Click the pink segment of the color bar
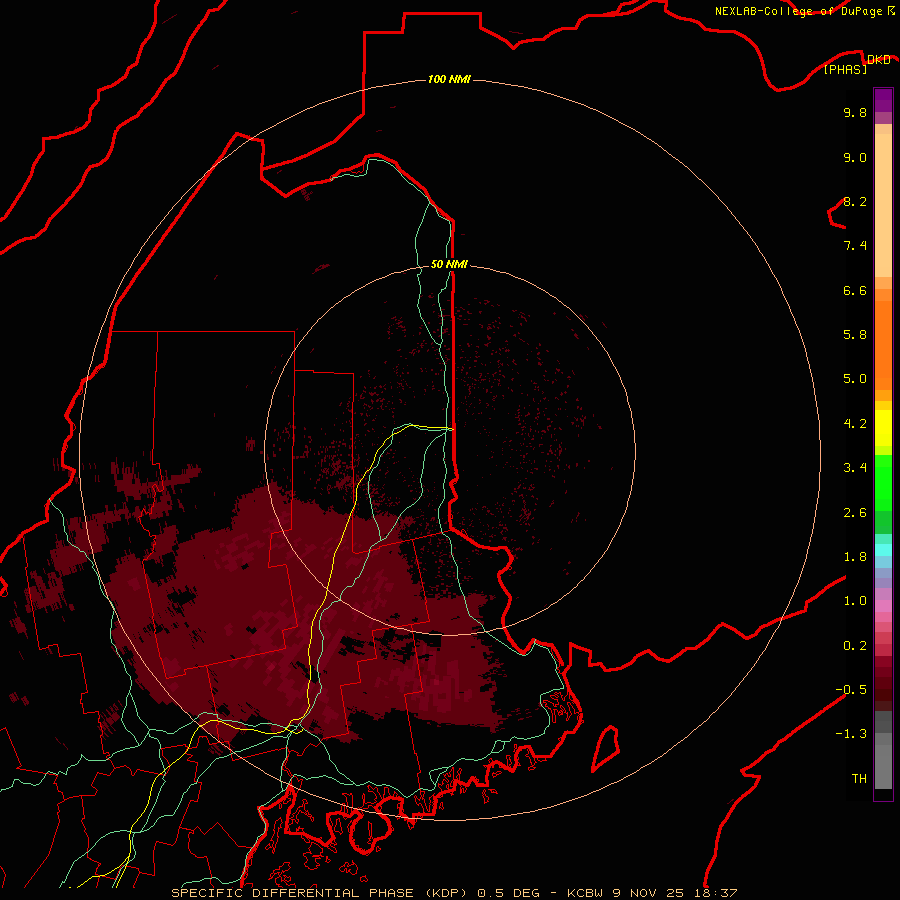Image resolution: width=900 pixels, height=900 pixels. click(883, 606)
